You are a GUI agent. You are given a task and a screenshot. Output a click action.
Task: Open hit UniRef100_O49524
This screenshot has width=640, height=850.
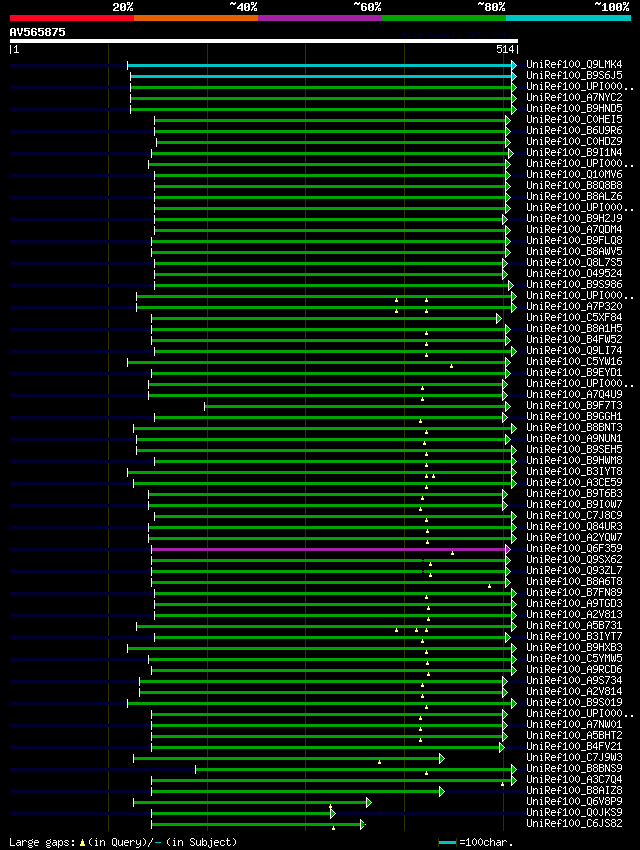(x=574, y=273)
